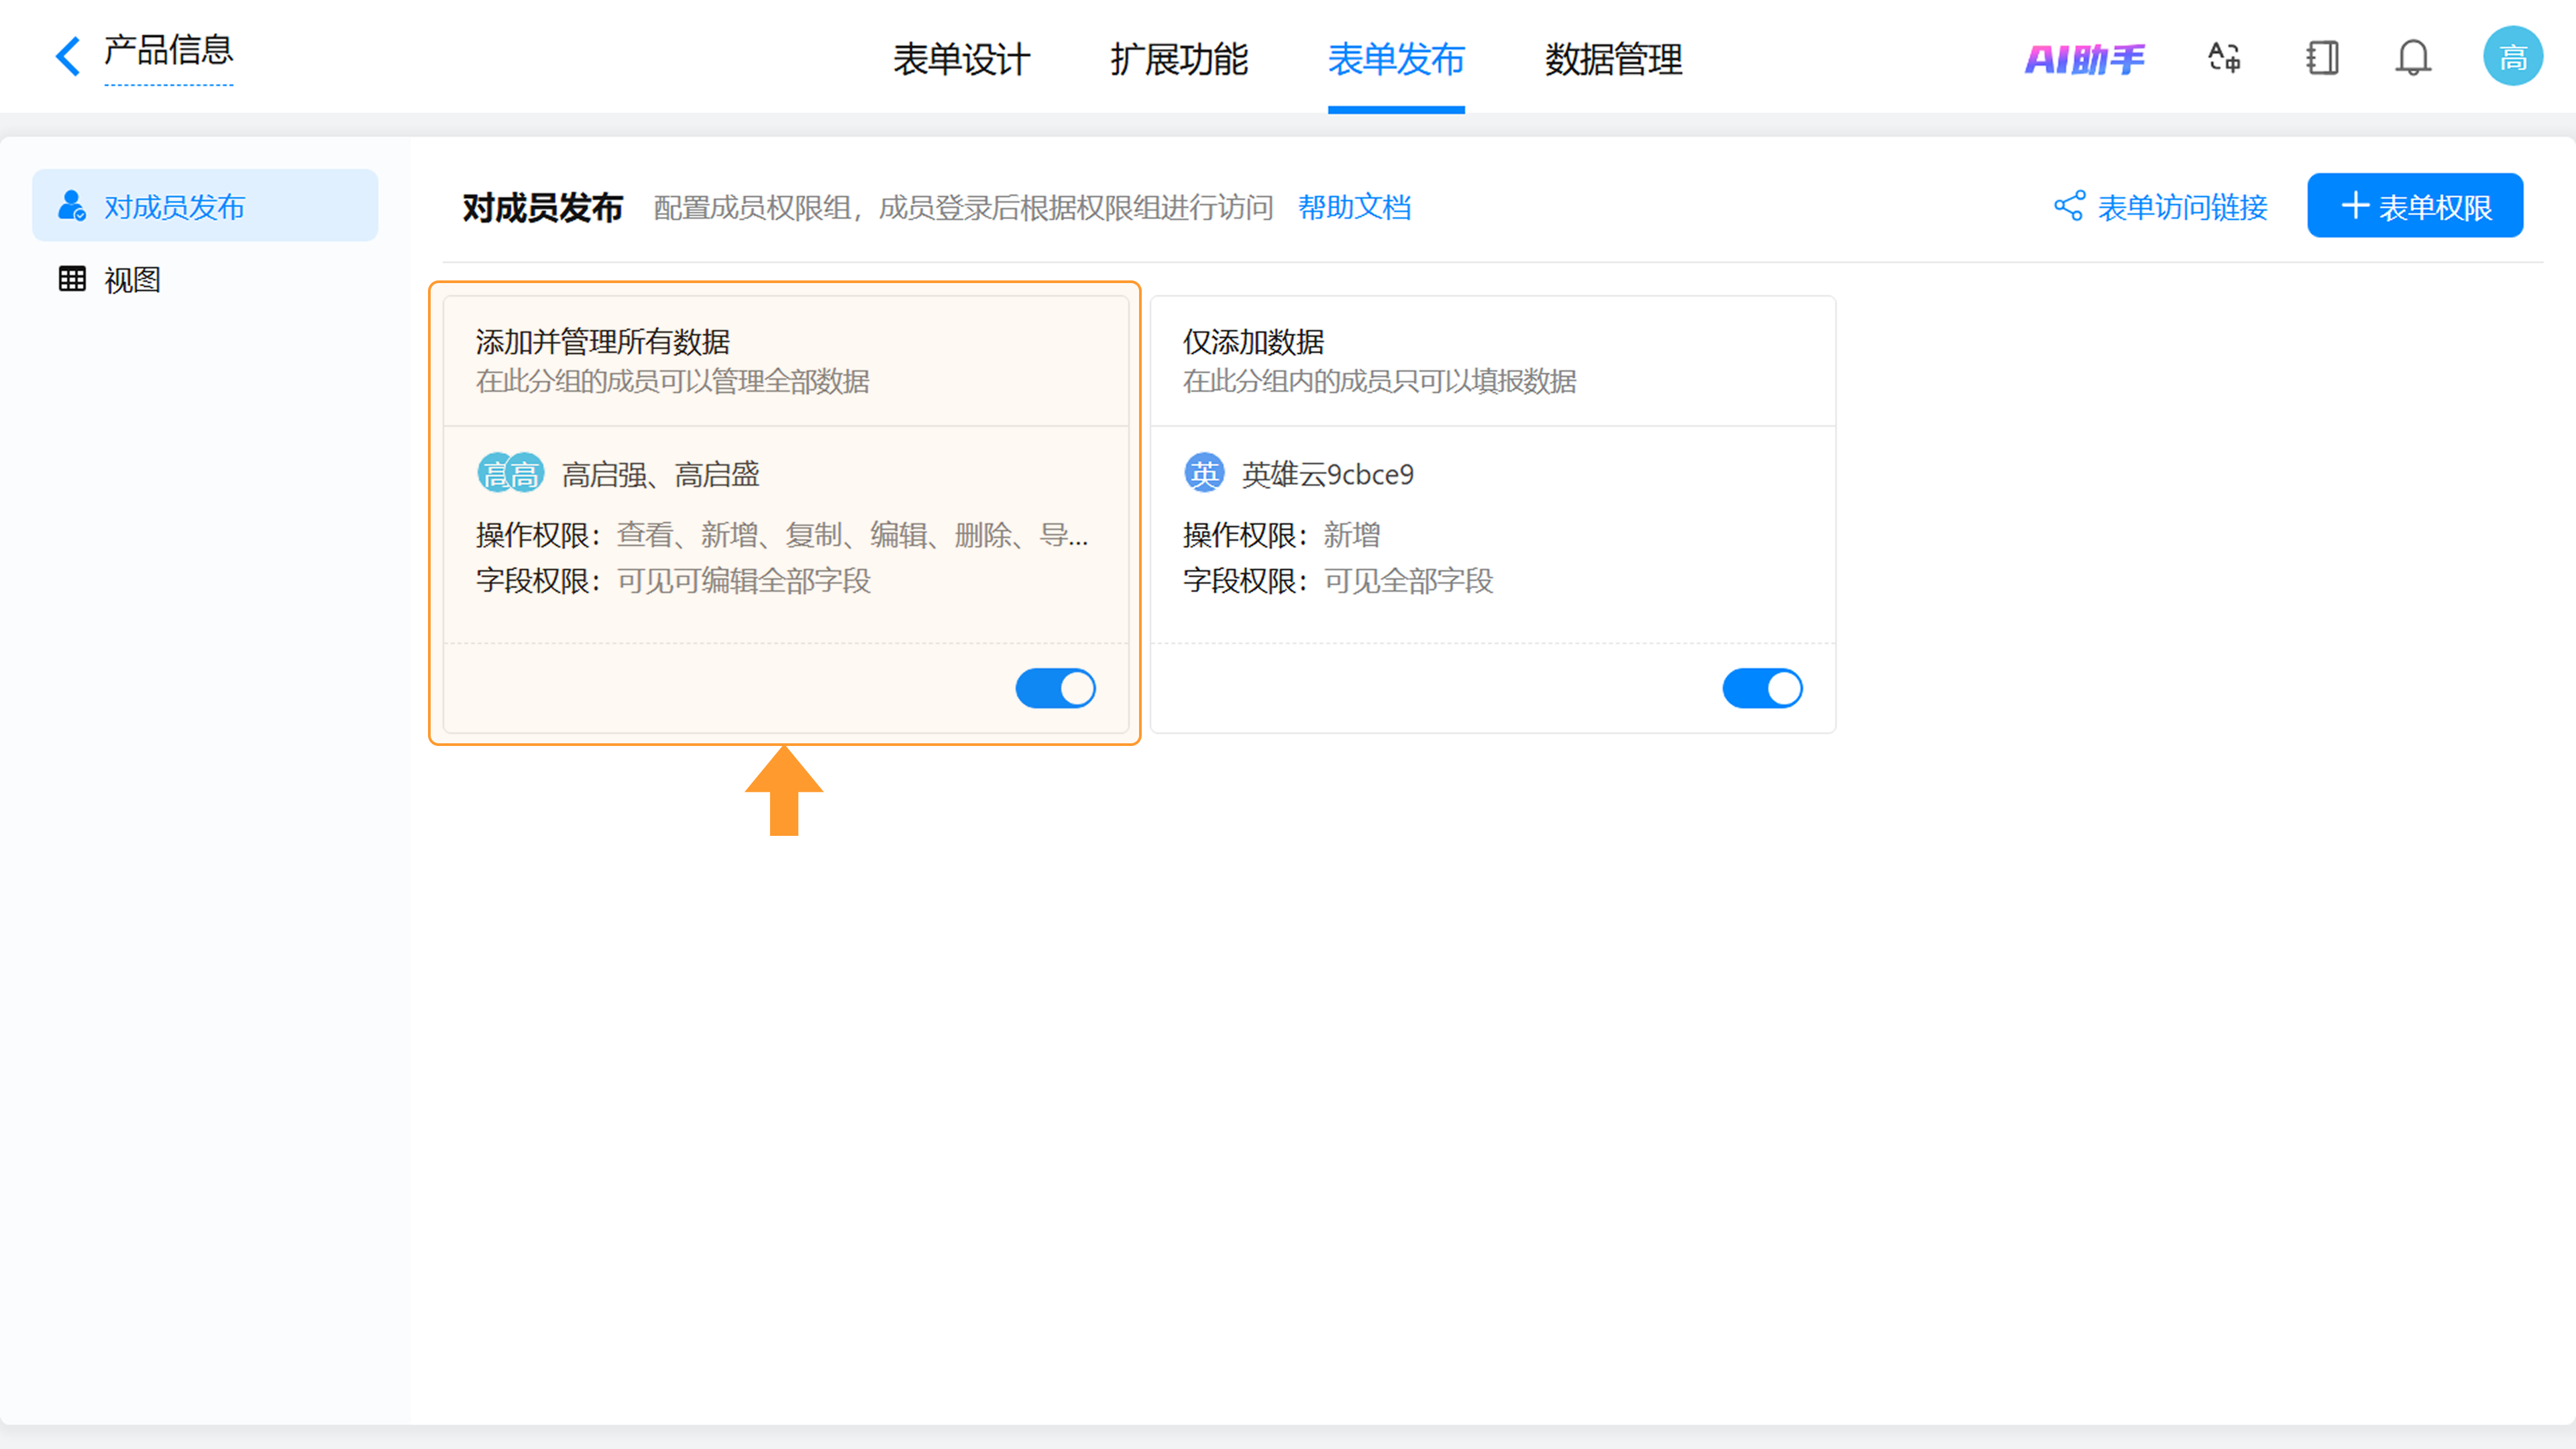This screenshot has width=2576, height=1449.
Task: Switch to the 数据管理 tab
Action: 1613,59
